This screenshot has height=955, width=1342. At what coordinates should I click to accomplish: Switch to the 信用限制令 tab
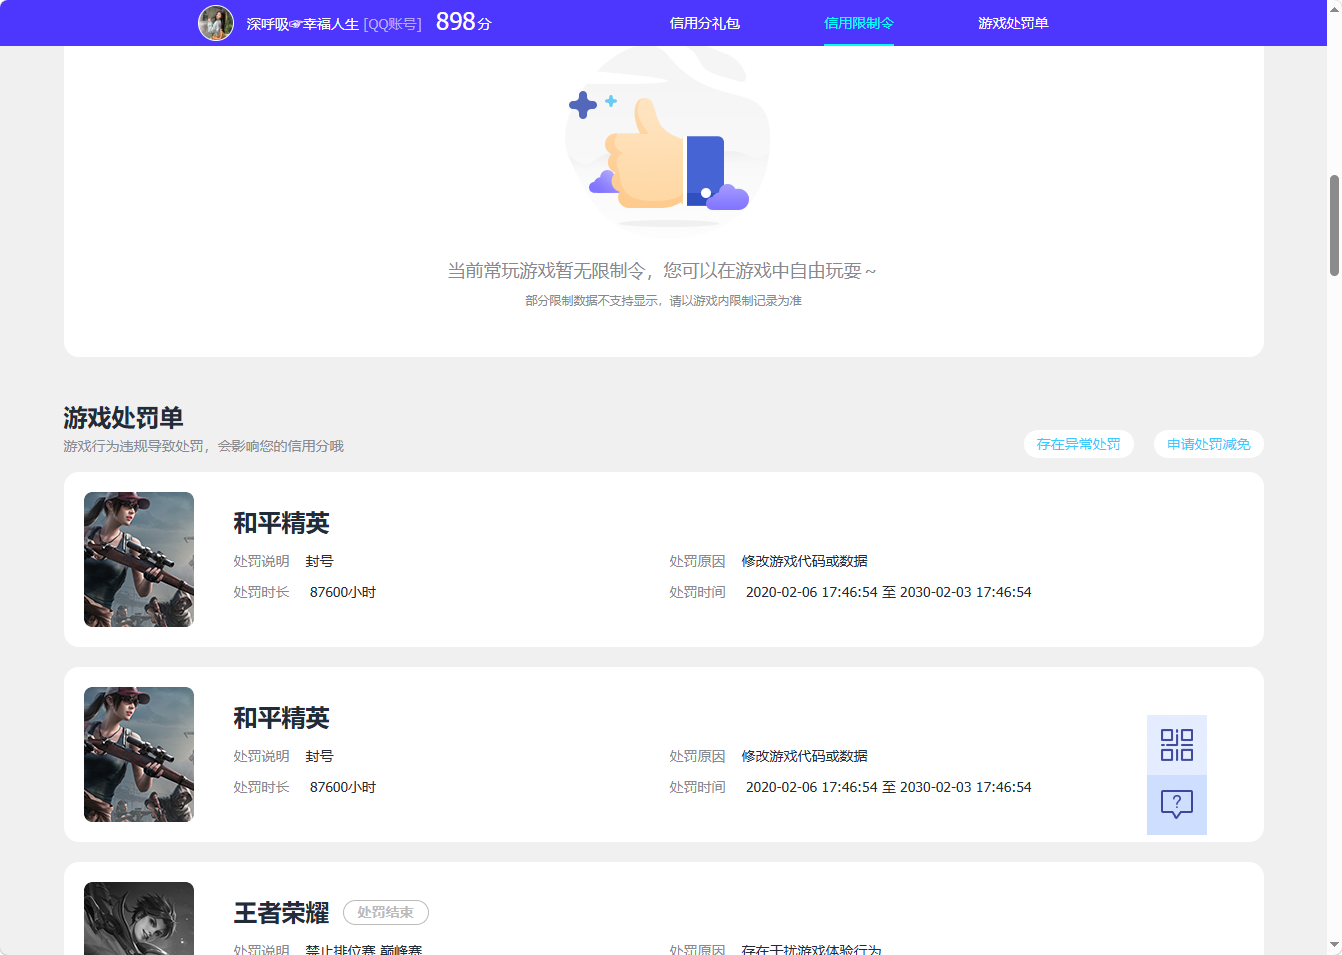click(859, 23)
